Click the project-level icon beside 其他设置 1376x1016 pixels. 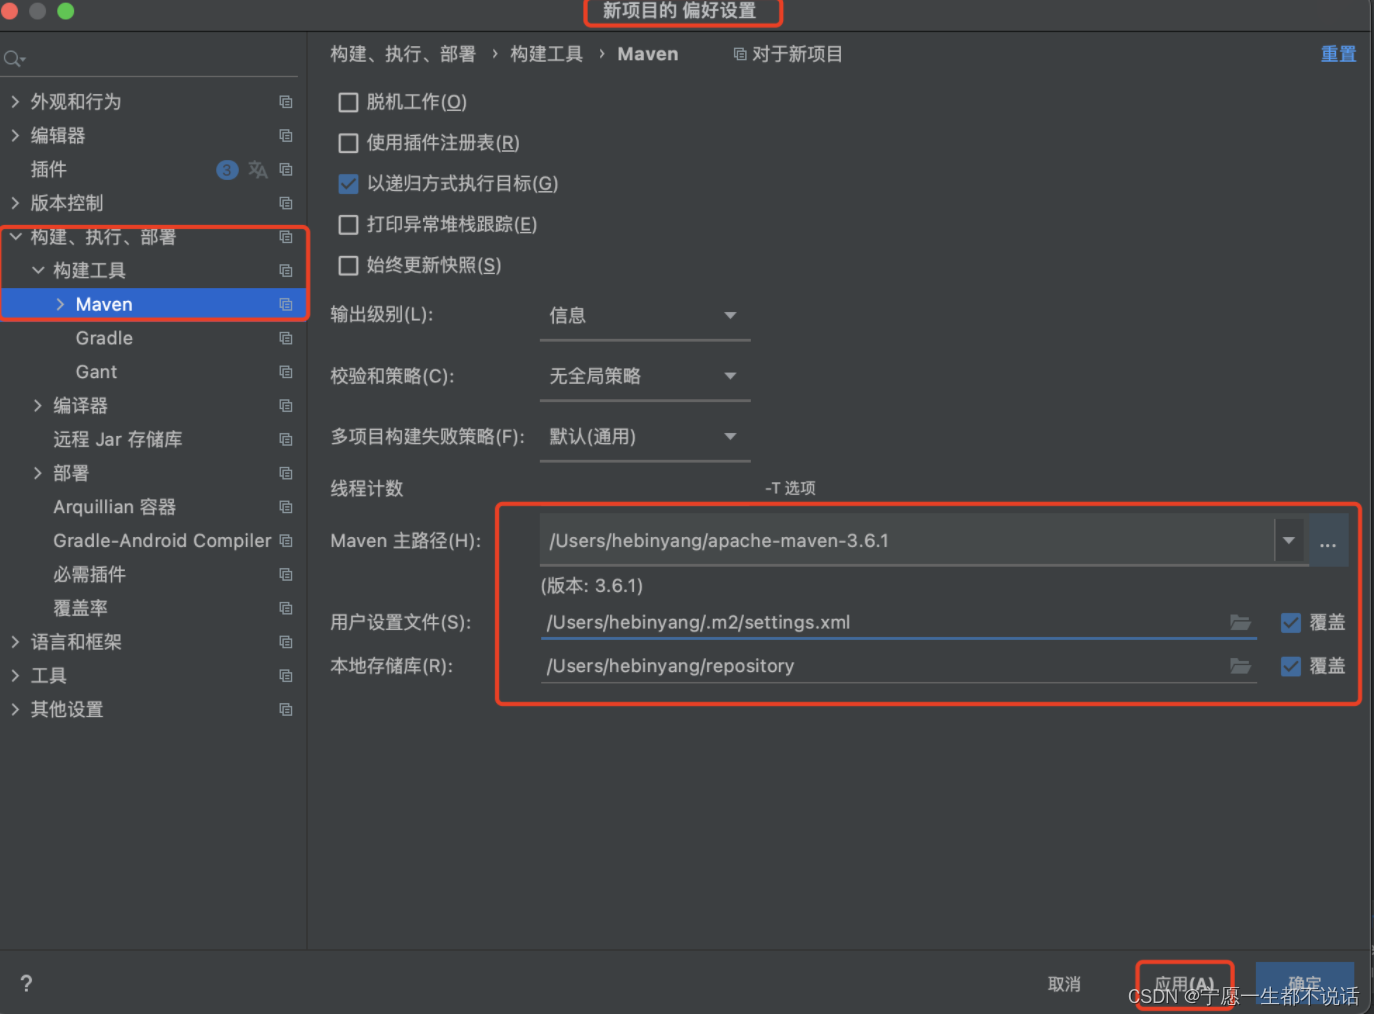(286, 710)
